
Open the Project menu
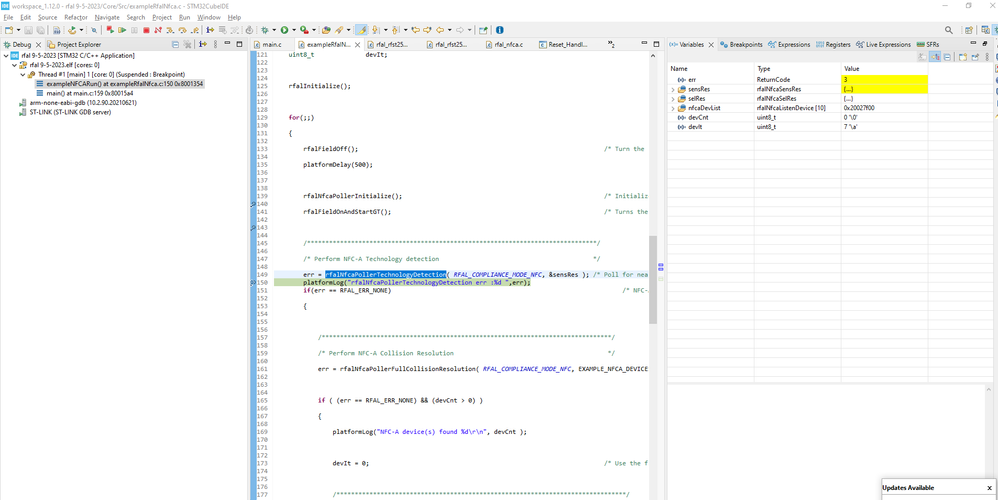click(x=162, y=17)
